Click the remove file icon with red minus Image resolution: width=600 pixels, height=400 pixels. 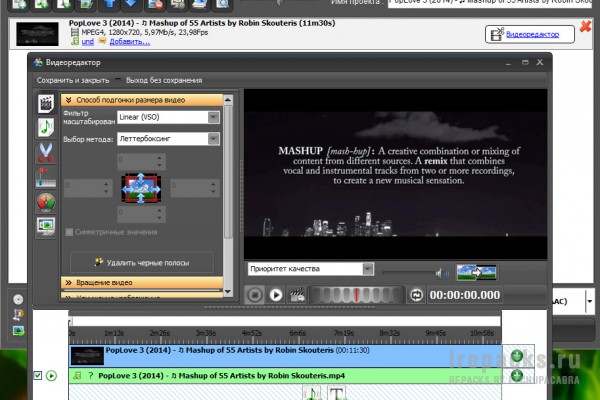(x=155, y=4)
